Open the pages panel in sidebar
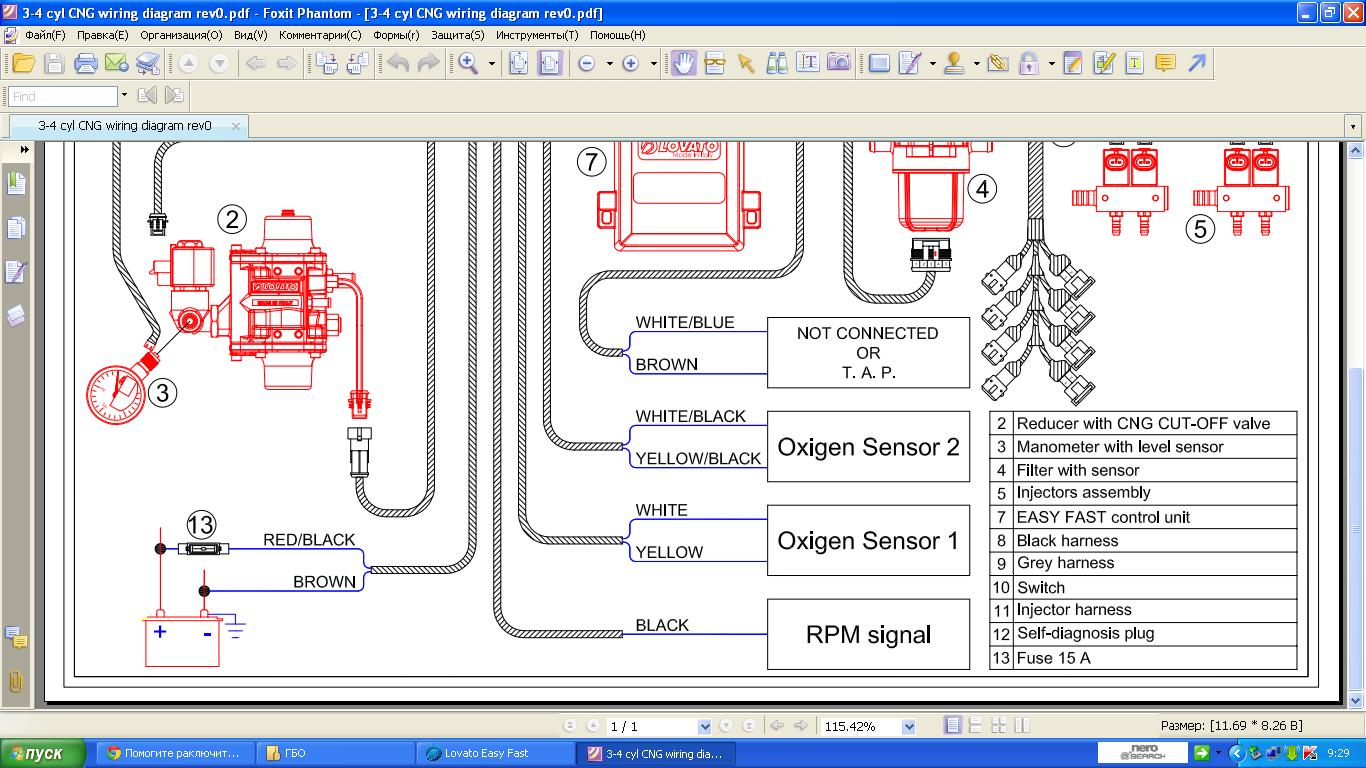Viewport: 1366px width, 768px height. point(16,228)
